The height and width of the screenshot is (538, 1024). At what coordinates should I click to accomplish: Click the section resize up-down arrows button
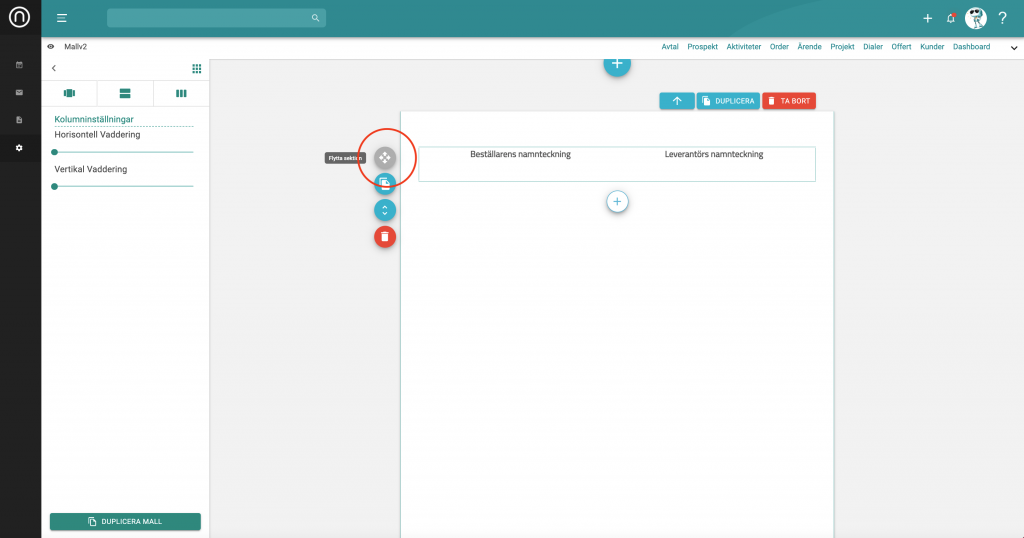pos(385,210)
